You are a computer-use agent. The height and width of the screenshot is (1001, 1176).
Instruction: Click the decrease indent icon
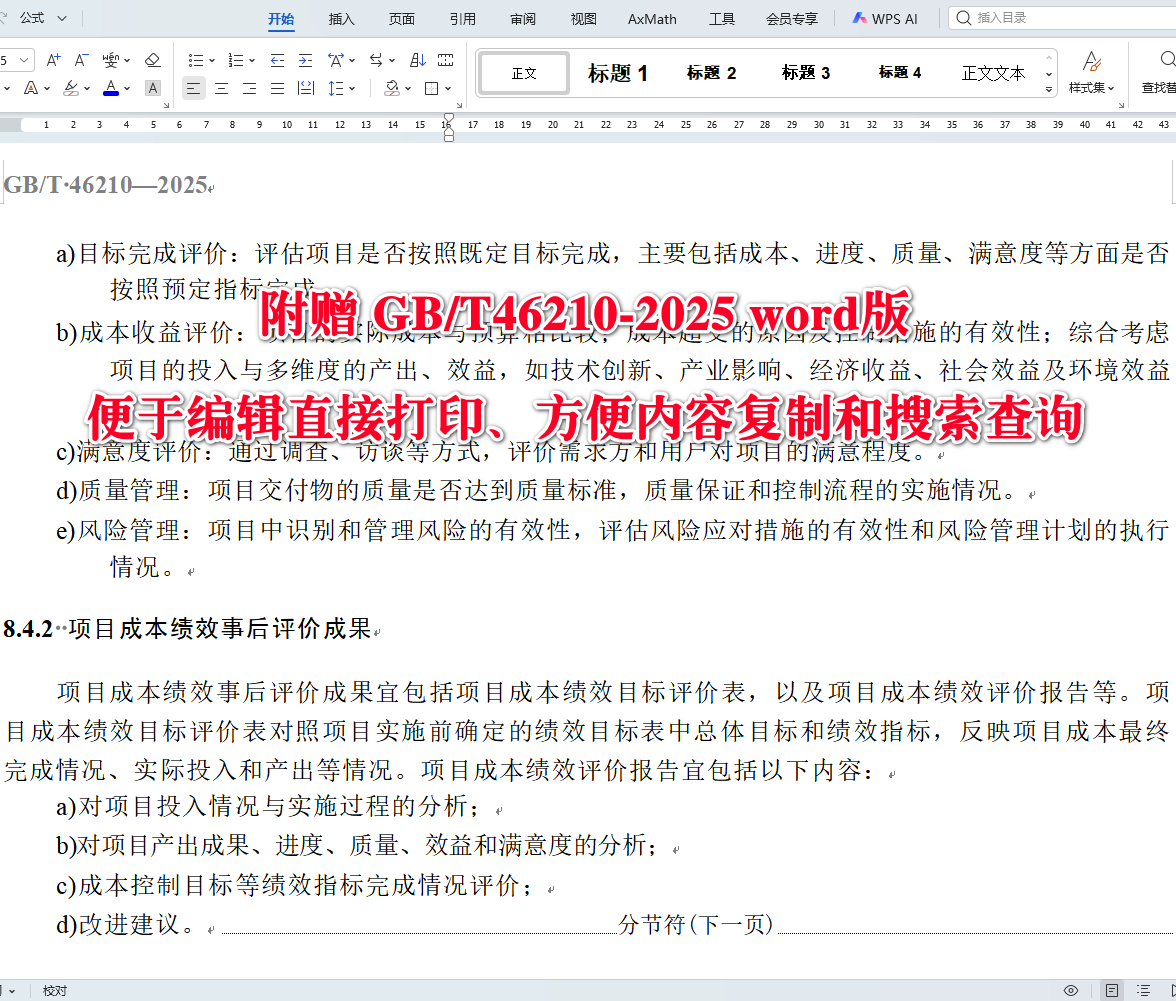click(x=277, y=60)
